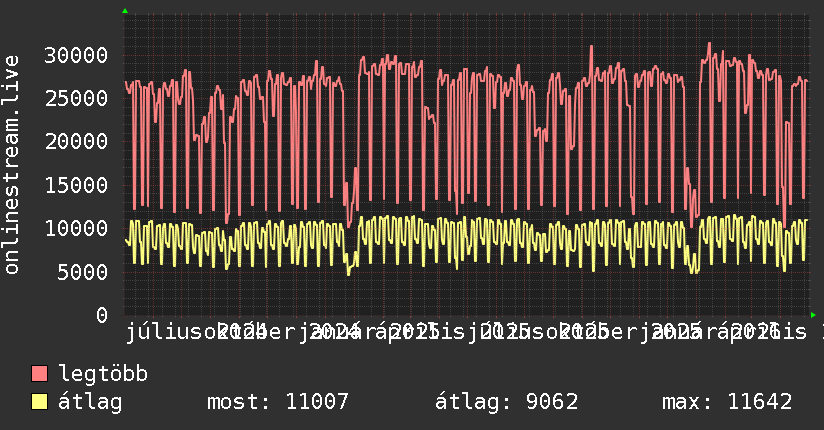Click the 25000 Y-axis label
The height and width of the screenshot is (430, 824).
(78, 98)
